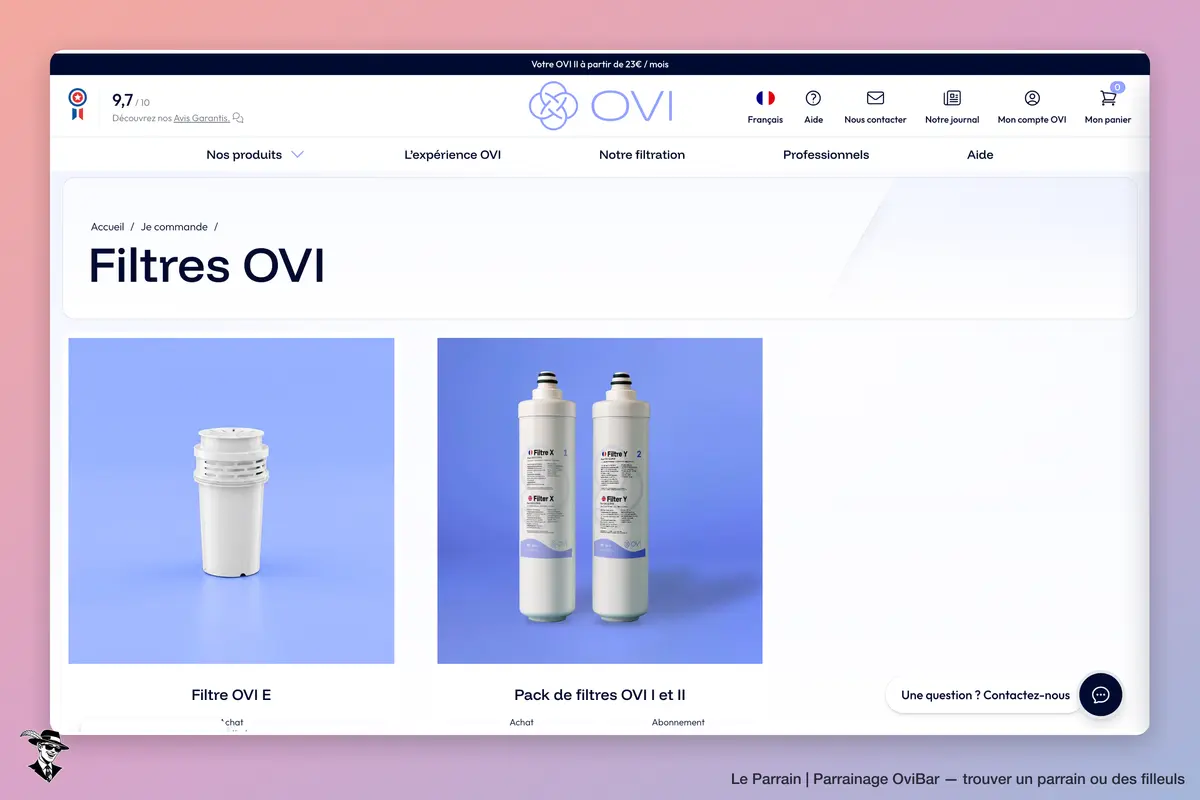1200x800 pixels.
Task: Open Filtre OVI E product title
Action: click(x=231, y=695)
